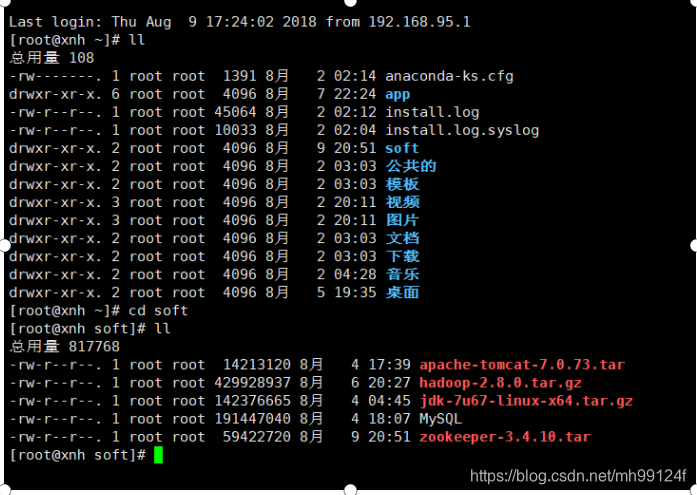Click the '-rw-------.' permission string
Image resolution: width=697 pixels, height=495 pixels.
[55, 76]
